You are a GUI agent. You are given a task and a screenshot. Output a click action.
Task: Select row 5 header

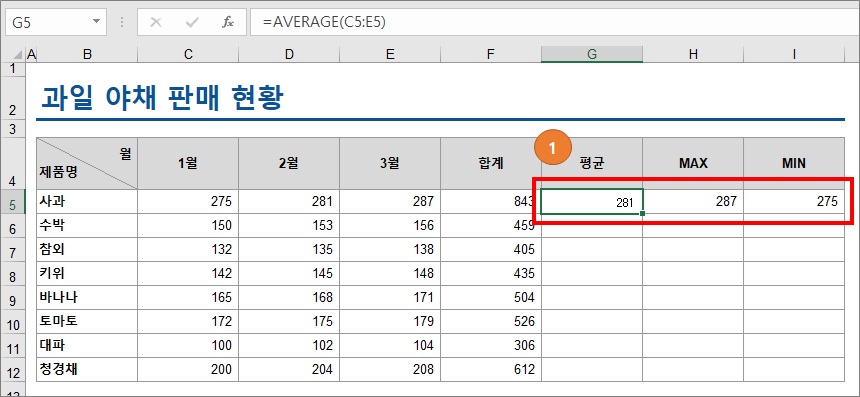click(x=13, y=202)
